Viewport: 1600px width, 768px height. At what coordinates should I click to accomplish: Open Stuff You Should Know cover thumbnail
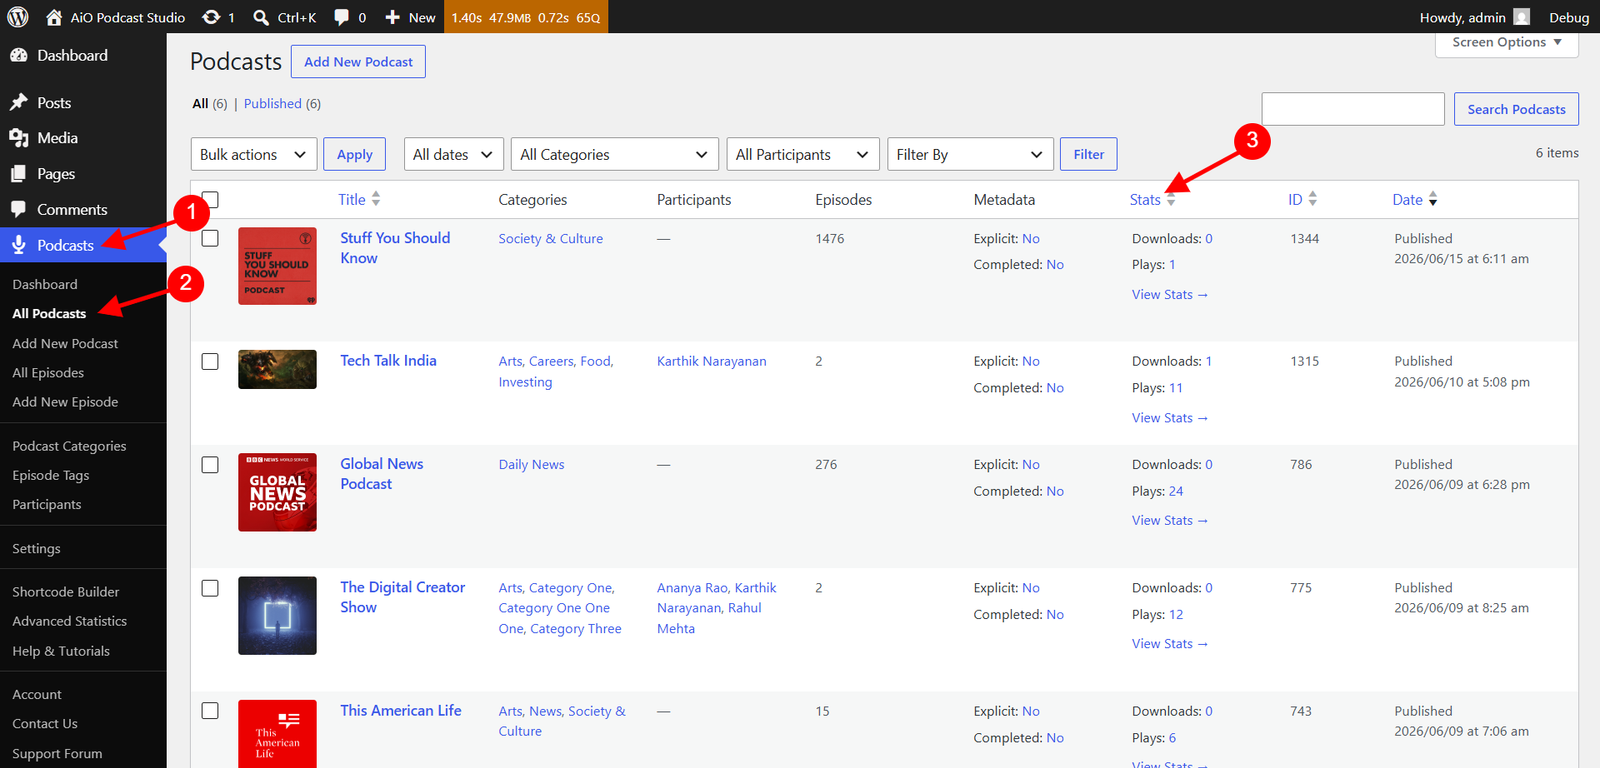coord(277,266)
